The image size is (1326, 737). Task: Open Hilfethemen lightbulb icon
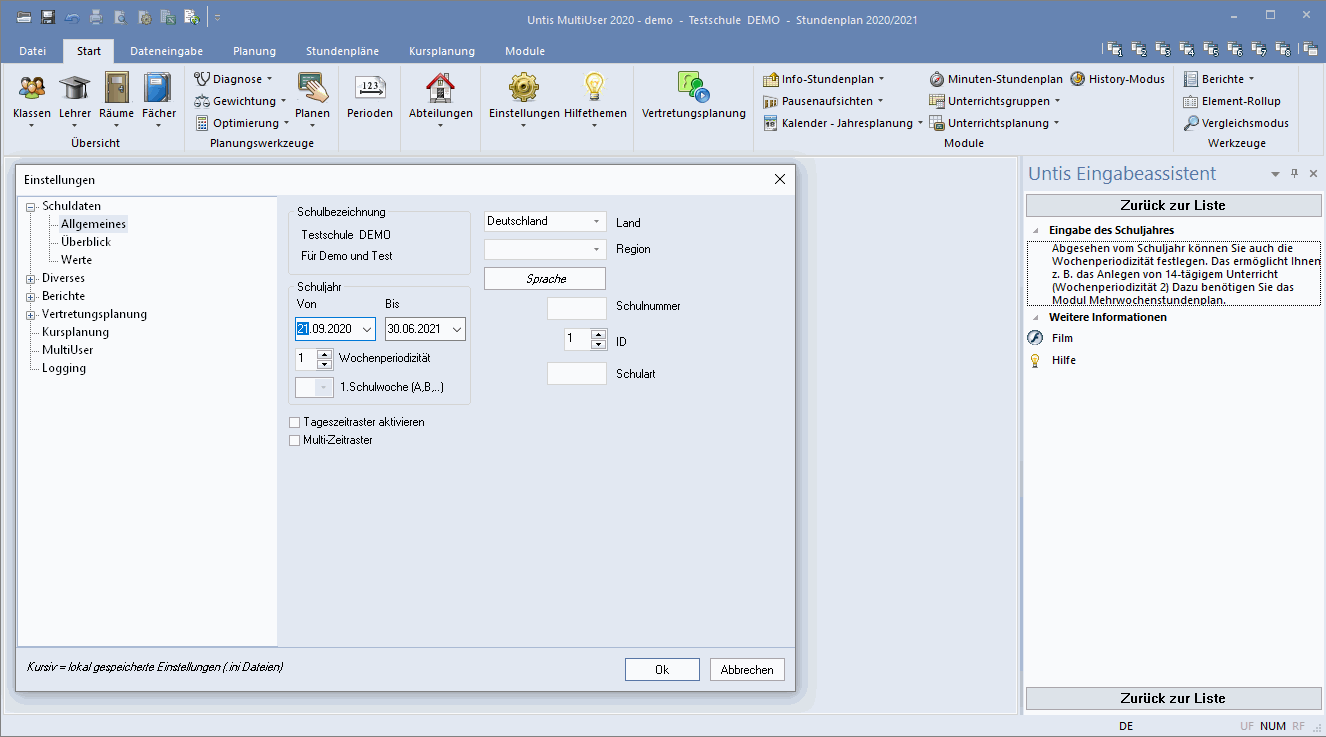pos(595,88)
